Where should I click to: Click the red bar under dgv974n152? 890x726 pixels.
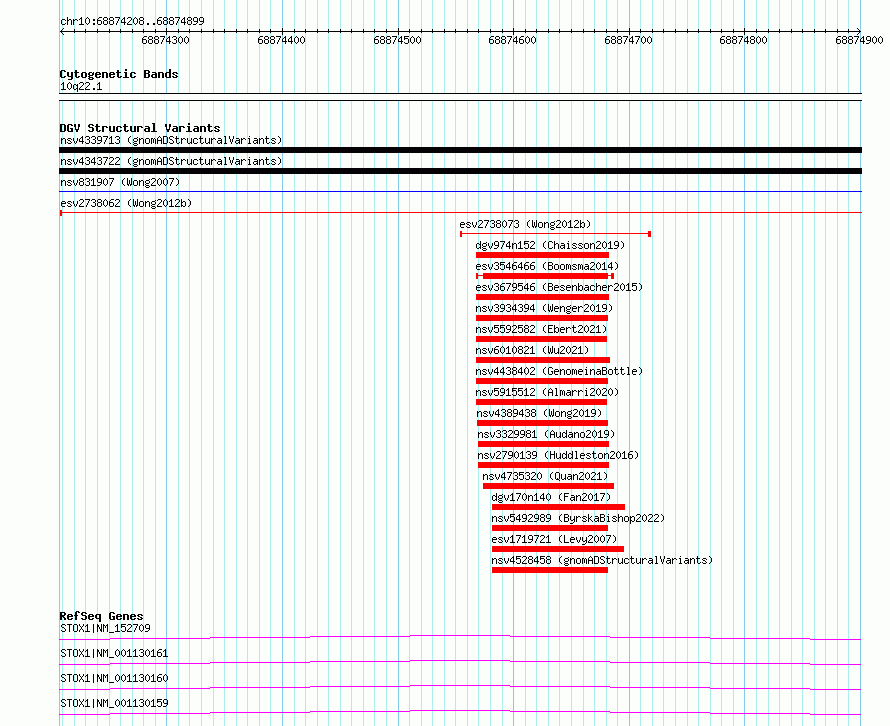(542, 255)
